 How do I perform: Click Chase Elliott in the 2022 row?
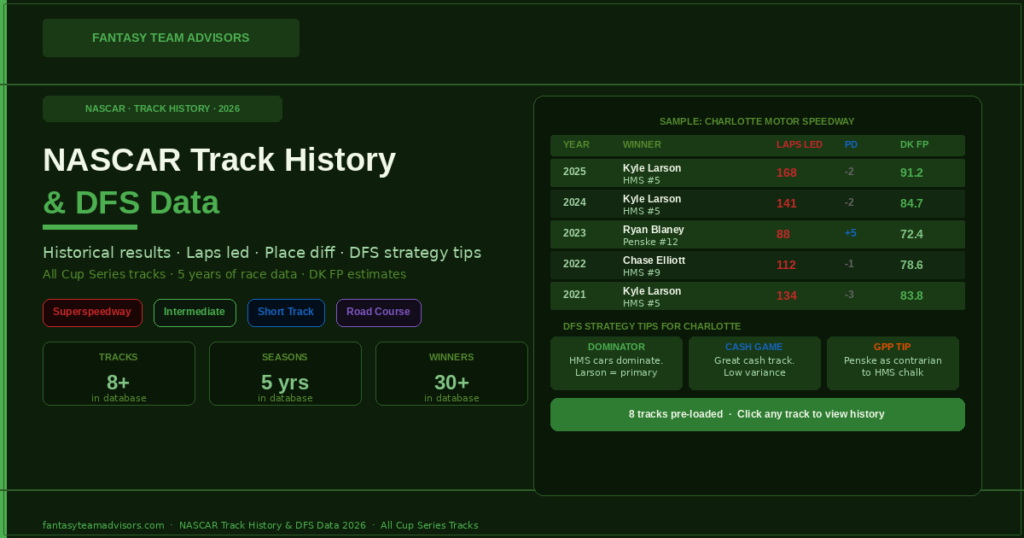click(x=654, y=261)
